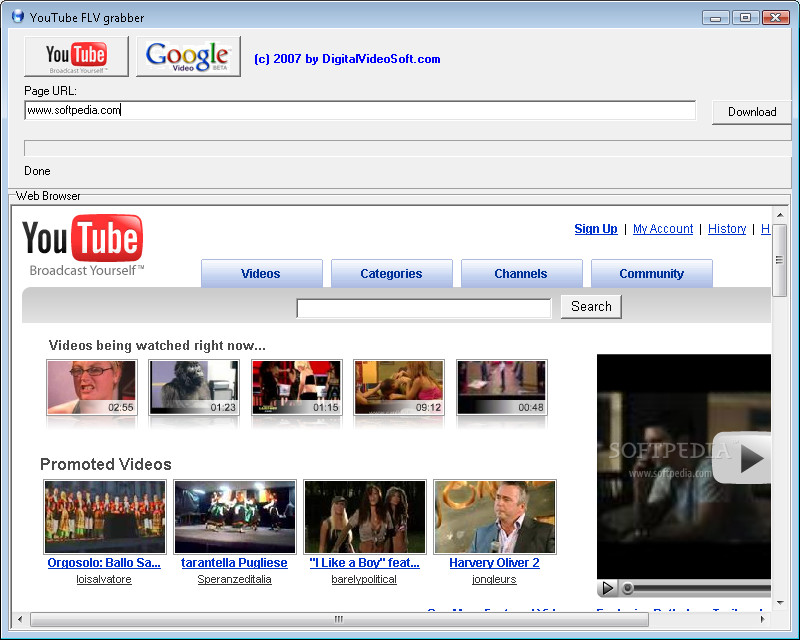Click the Orgosolo: Ballo Sa... title link
This screenshot has width=800, height=640.
tap(104, 562)
